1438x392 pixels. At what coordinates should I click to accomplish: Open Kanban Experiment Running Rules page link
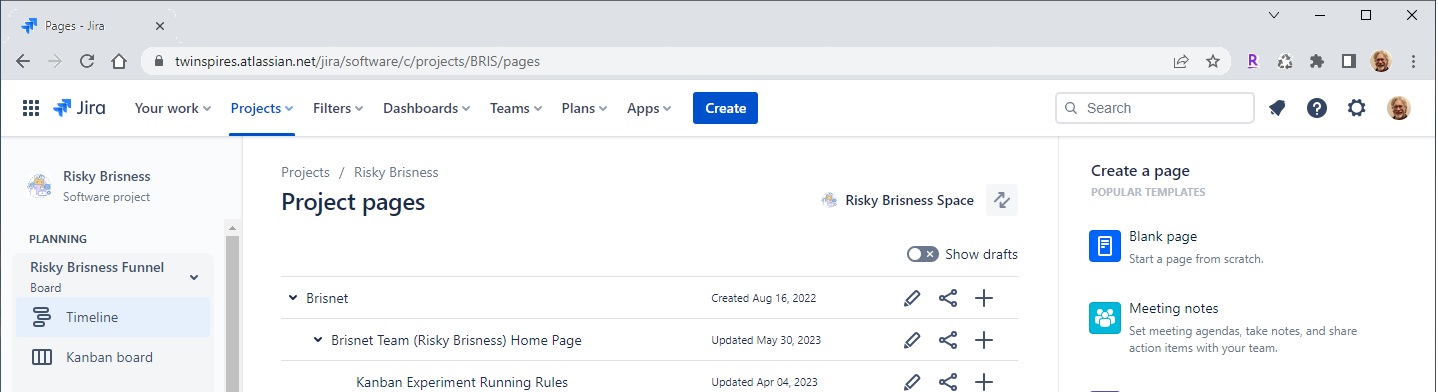(x=462, y=382)
